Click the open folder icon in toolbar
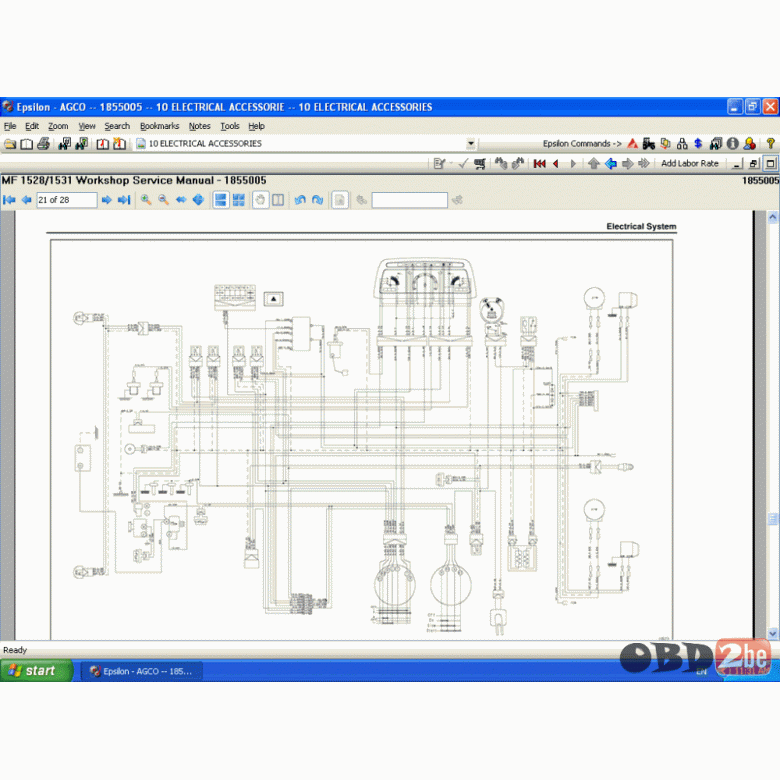The width and height of the screenshot is (780, 780). tap(10, 144)
